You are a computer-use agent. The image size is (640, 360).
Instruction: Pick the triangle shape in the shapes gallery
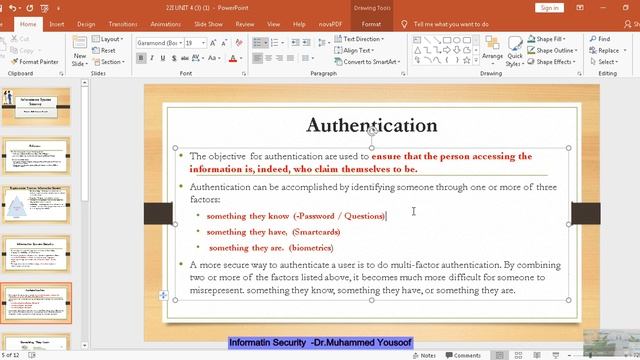tap(418, 50)
